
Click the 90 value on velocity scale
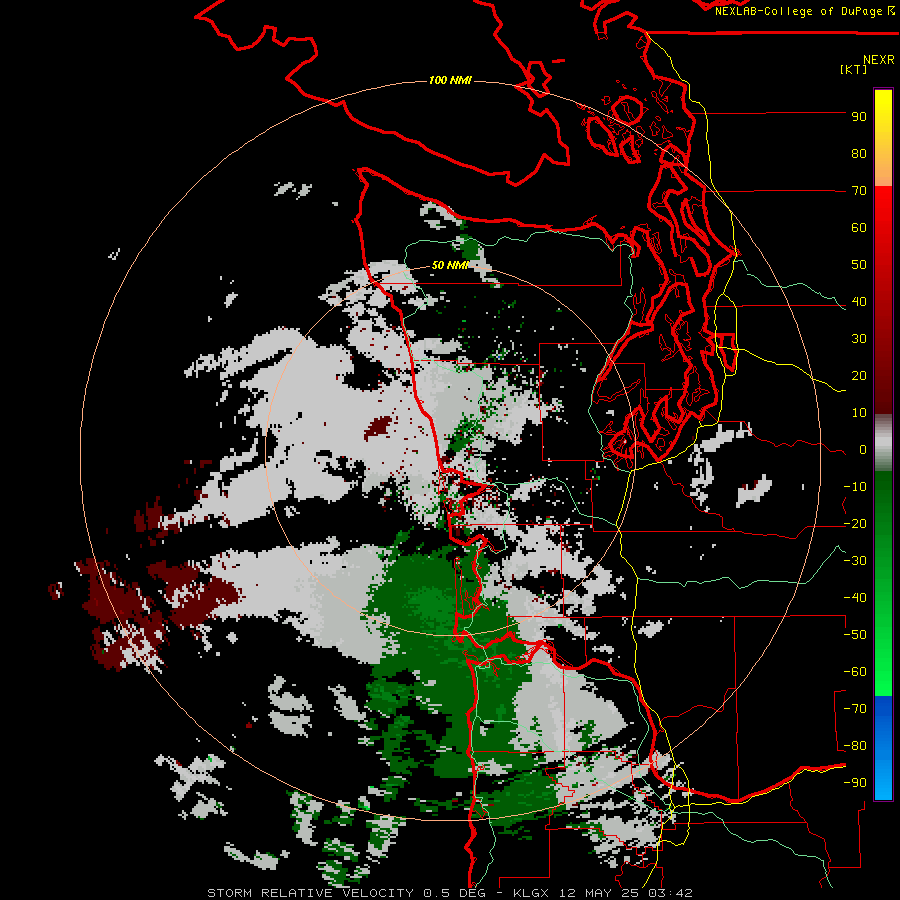tap(859, 117)
